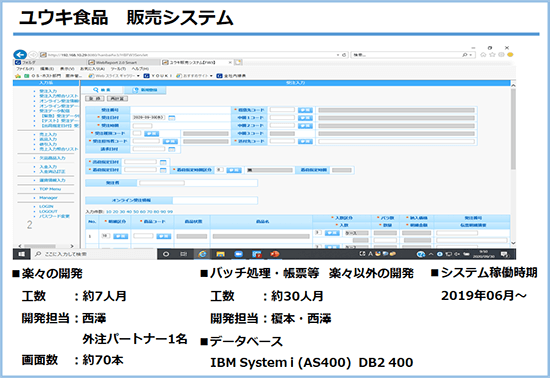Image resolution: width=550 pixels, height=378 pixels.
Task: Open the Windows Start menu
Action: pos(21,254)
